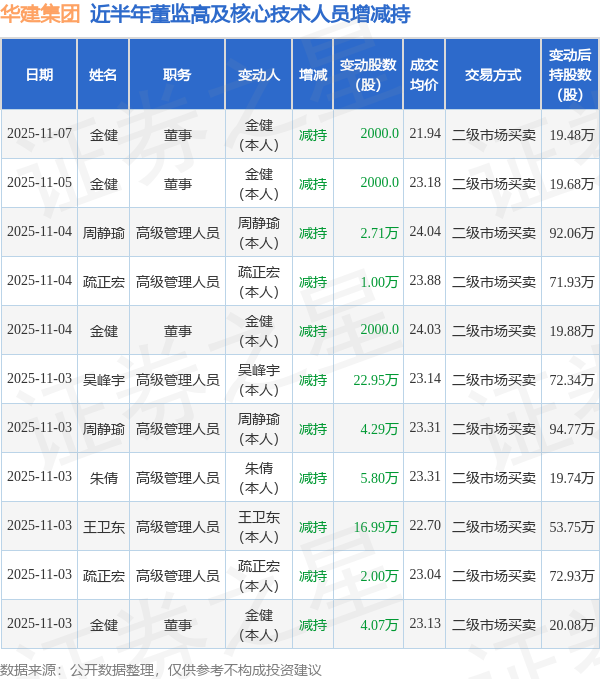Click the 朱倩 name cell
600x679 pixels.
(x=103, y=478)
